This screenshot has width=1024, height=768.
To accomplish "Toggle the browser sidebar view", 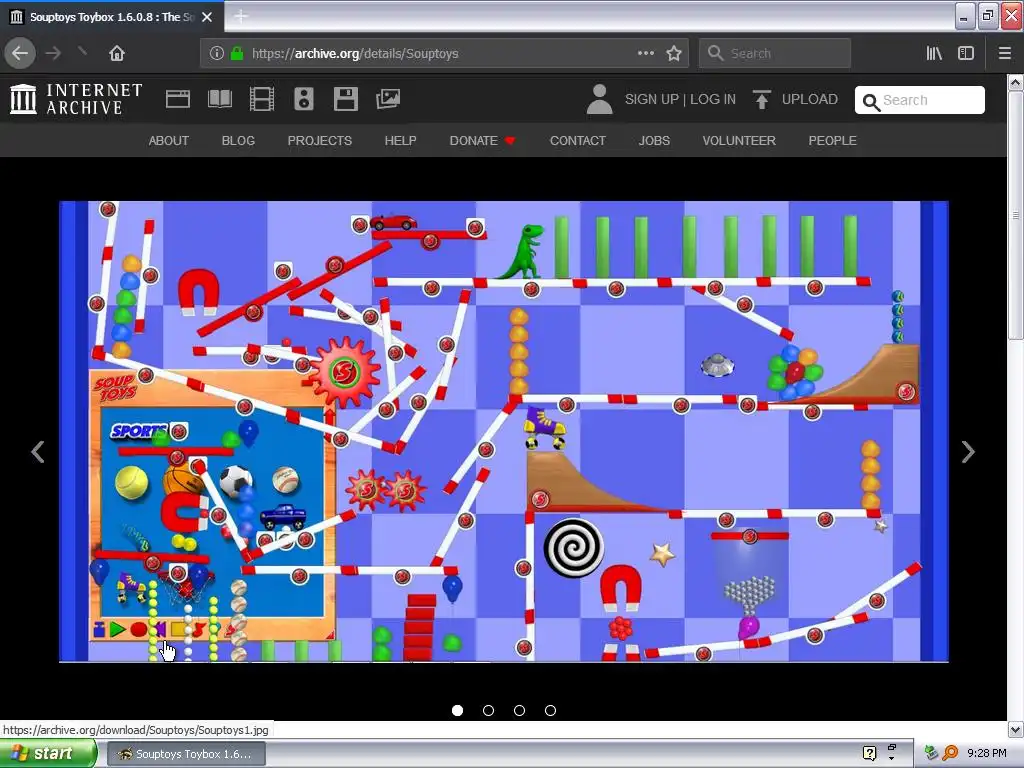I will [966, 53].
